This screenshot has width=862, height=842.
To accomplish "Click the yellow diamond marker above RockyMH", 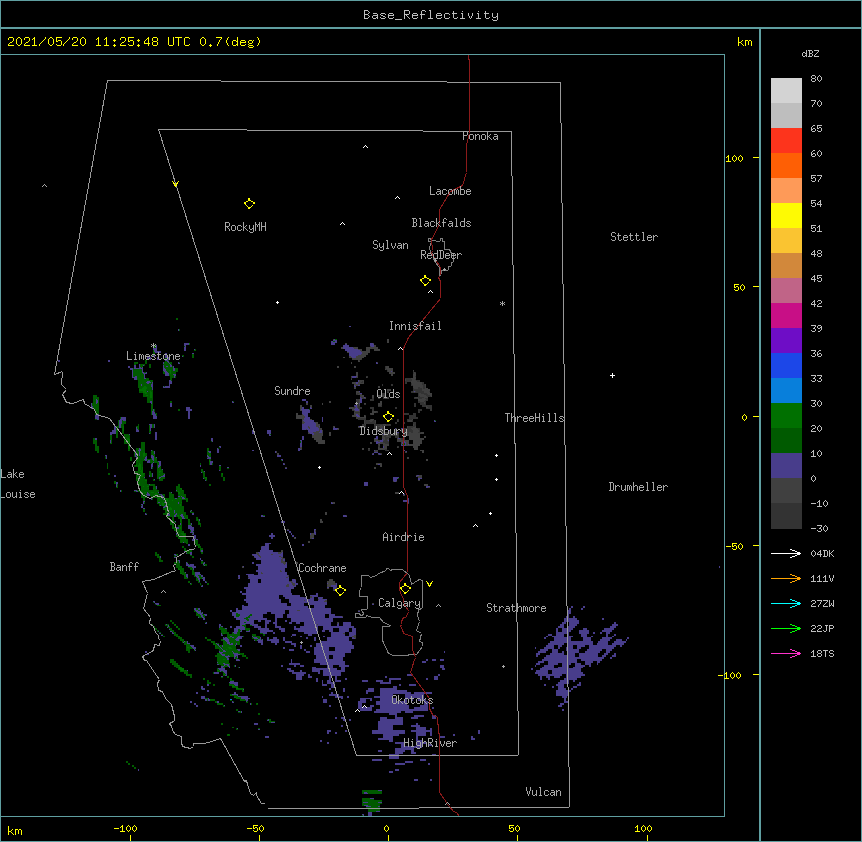I will click(249, 204).
